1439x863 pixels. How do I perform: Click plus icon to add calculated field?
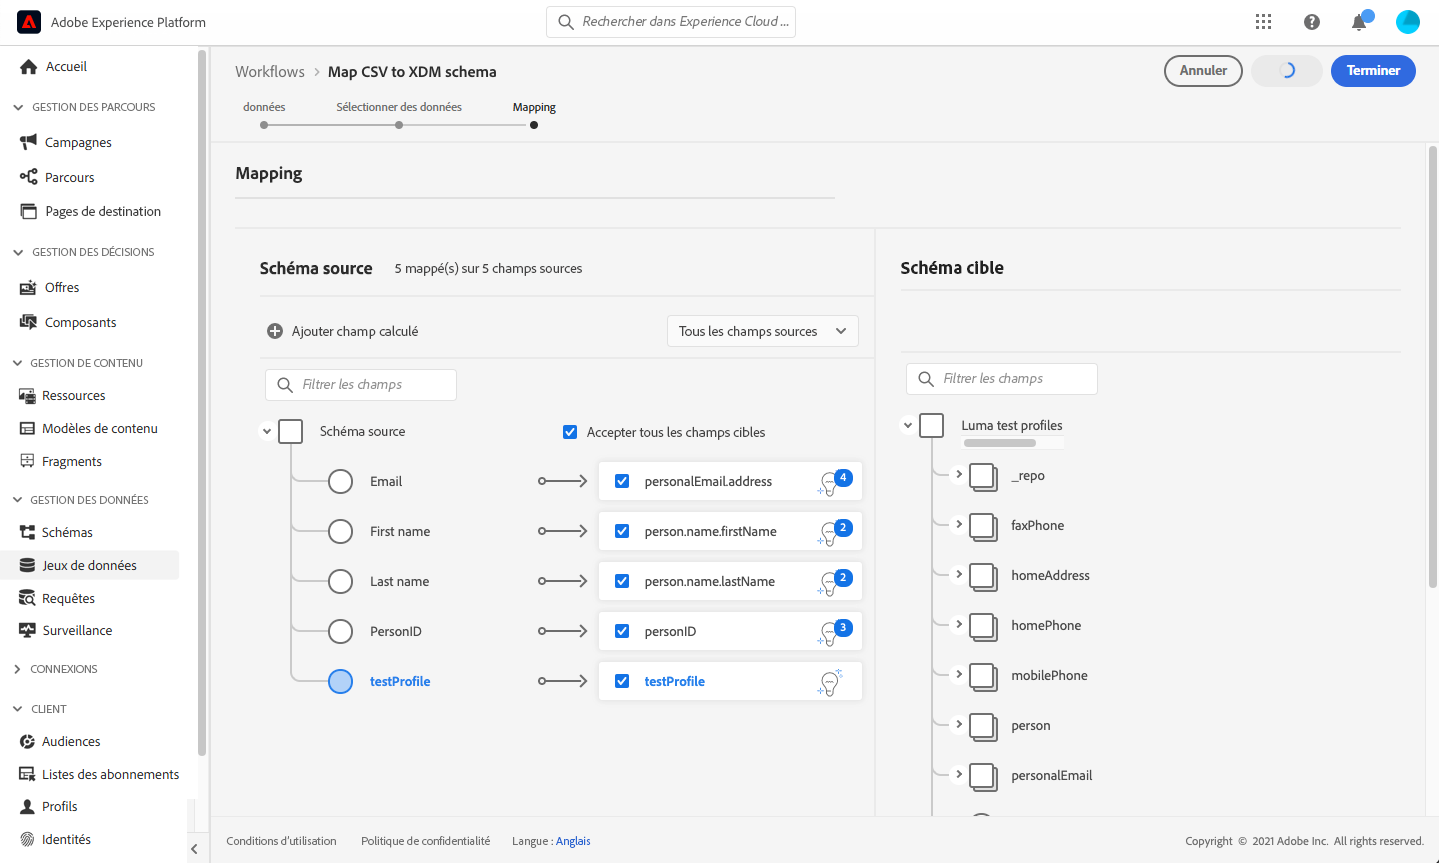(x=275, y=331)
